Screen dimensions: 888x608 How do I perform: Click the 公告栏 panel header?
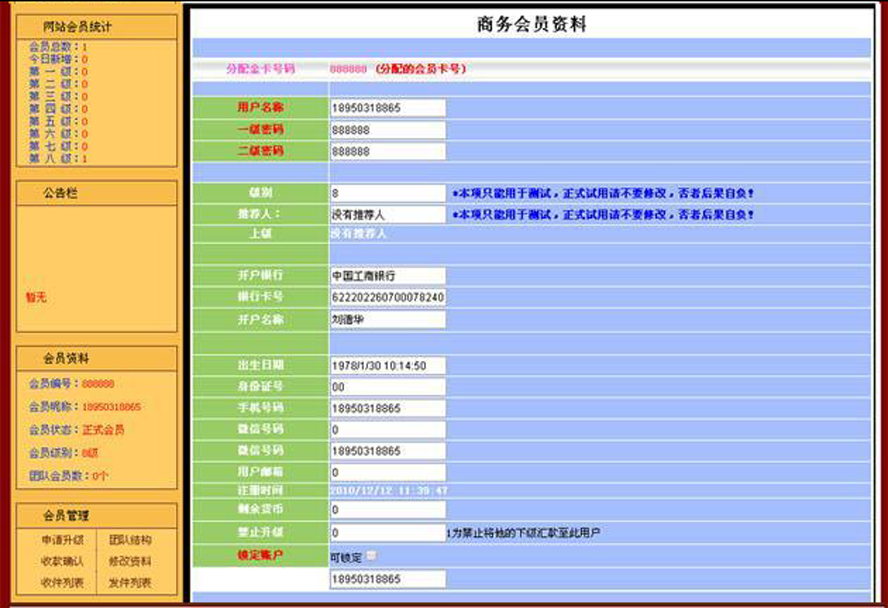coord(96,193)
